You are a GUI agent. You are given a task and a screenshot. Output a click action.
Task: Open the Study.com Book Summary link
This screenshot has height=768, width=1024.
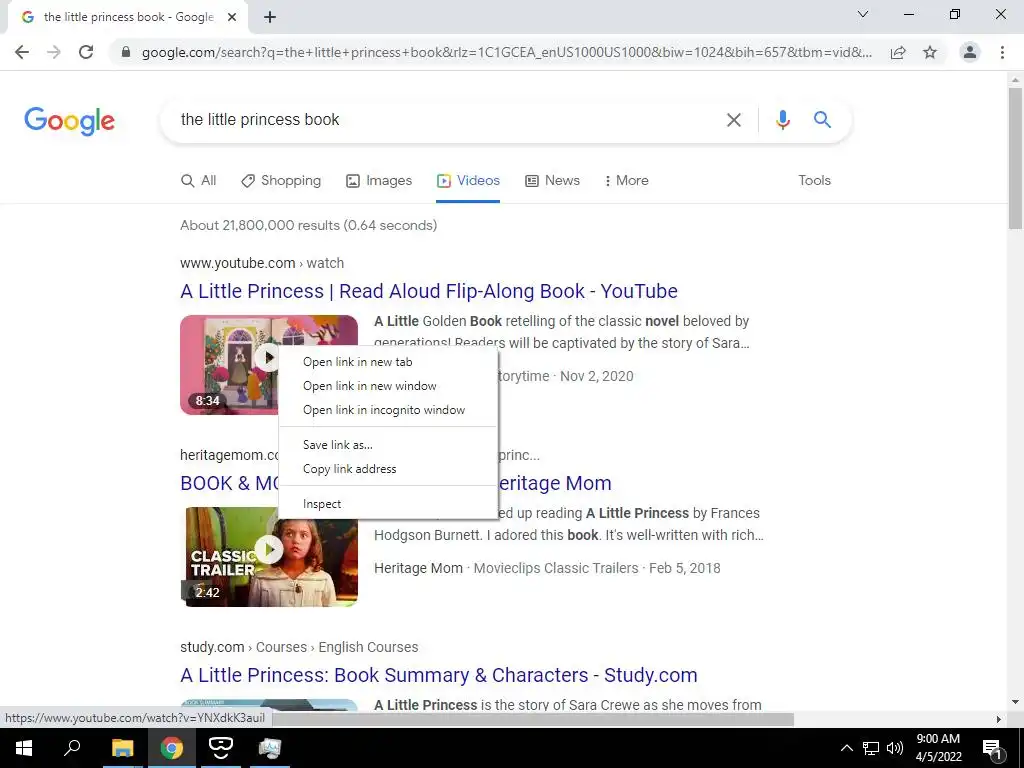(439, 675)
